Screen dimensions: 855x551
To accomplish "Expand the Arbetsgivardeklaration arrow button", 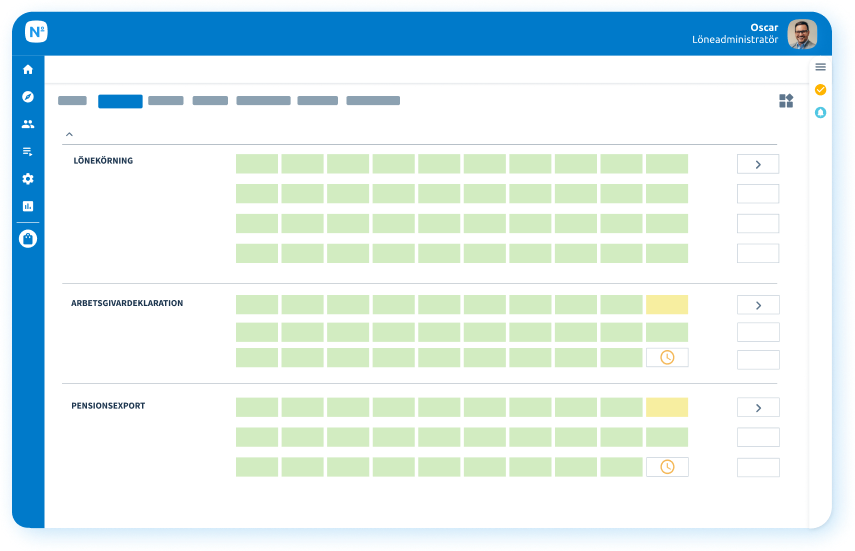I will tap(758, 305).
